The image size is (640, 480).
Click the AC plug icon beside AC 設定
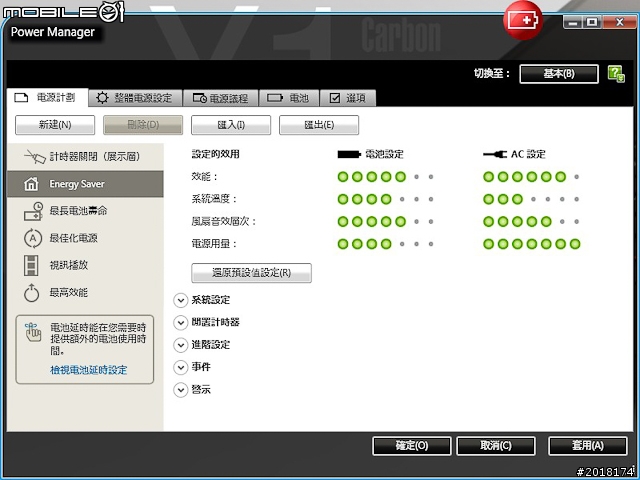pyautogui.click(x=495, y=154)
